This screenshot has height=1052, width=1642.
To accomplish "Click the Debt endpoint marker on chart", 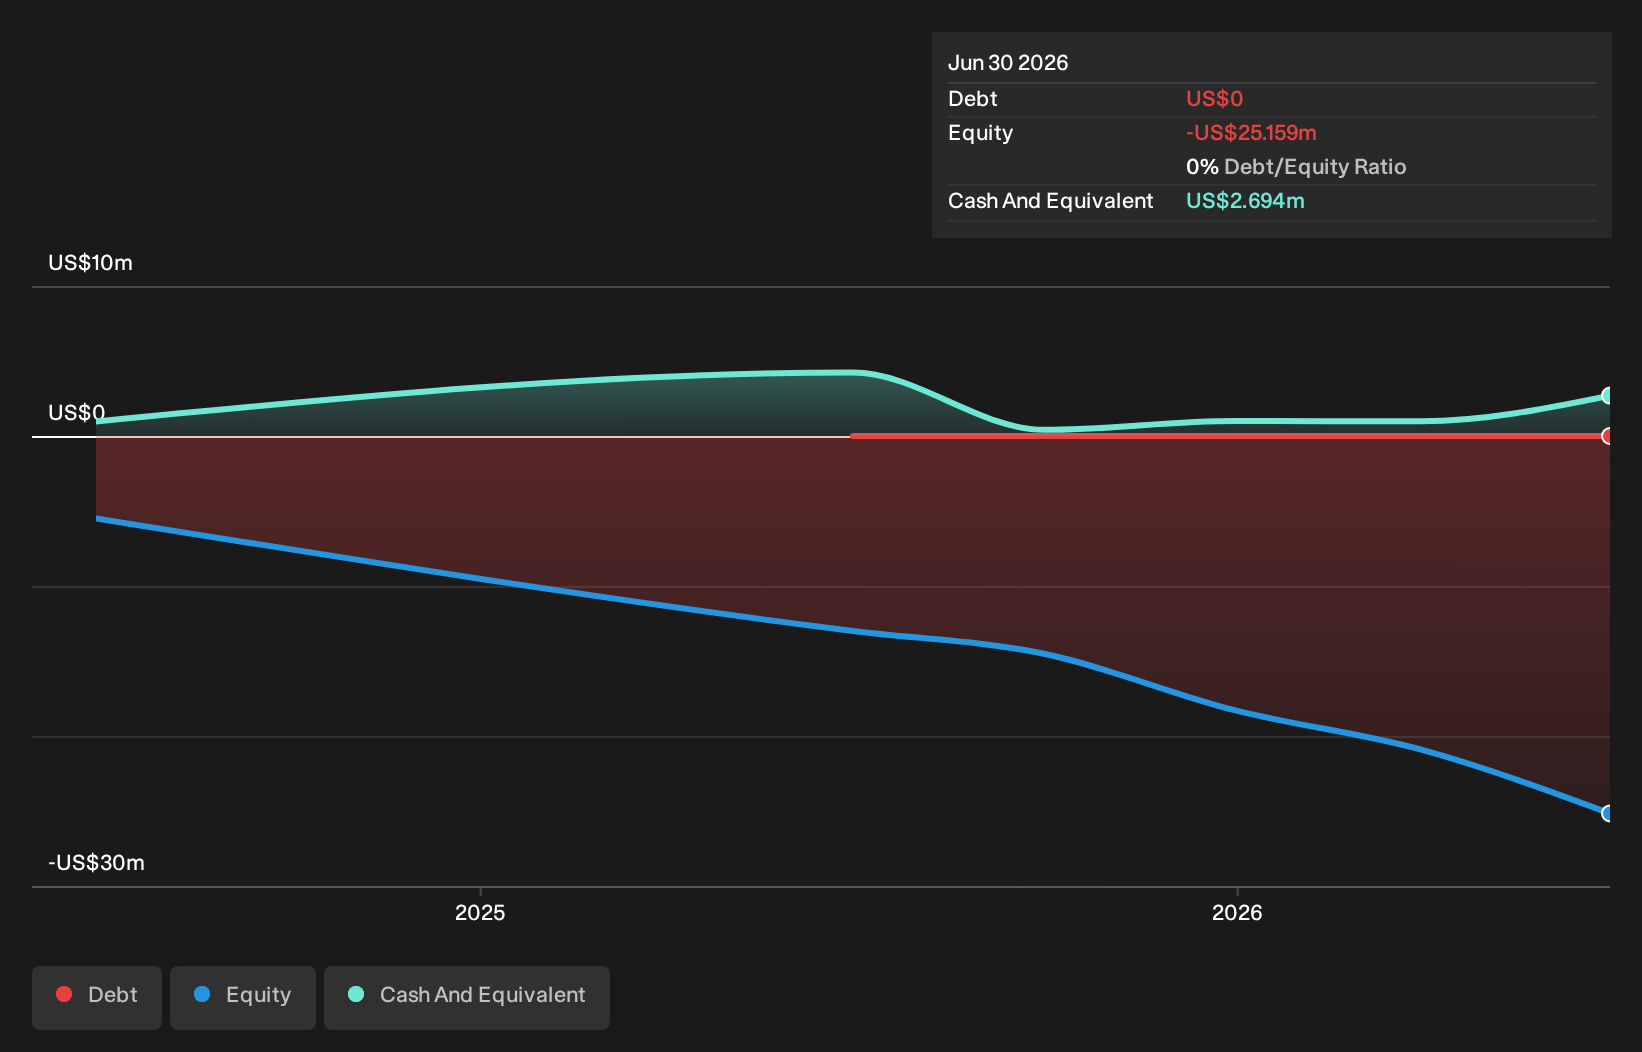I will (1607, 436).
